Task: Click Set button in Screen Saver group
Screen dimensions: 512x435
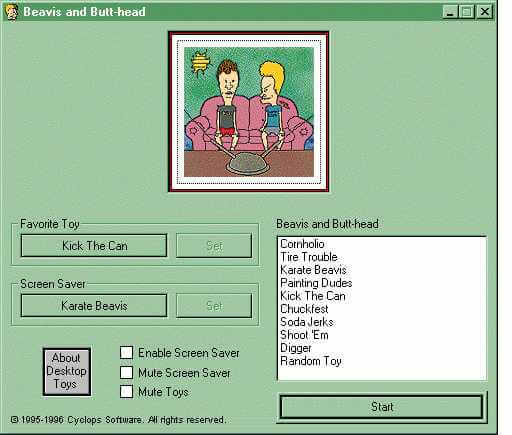Action: pyautogui.click(x=214, y=306)
